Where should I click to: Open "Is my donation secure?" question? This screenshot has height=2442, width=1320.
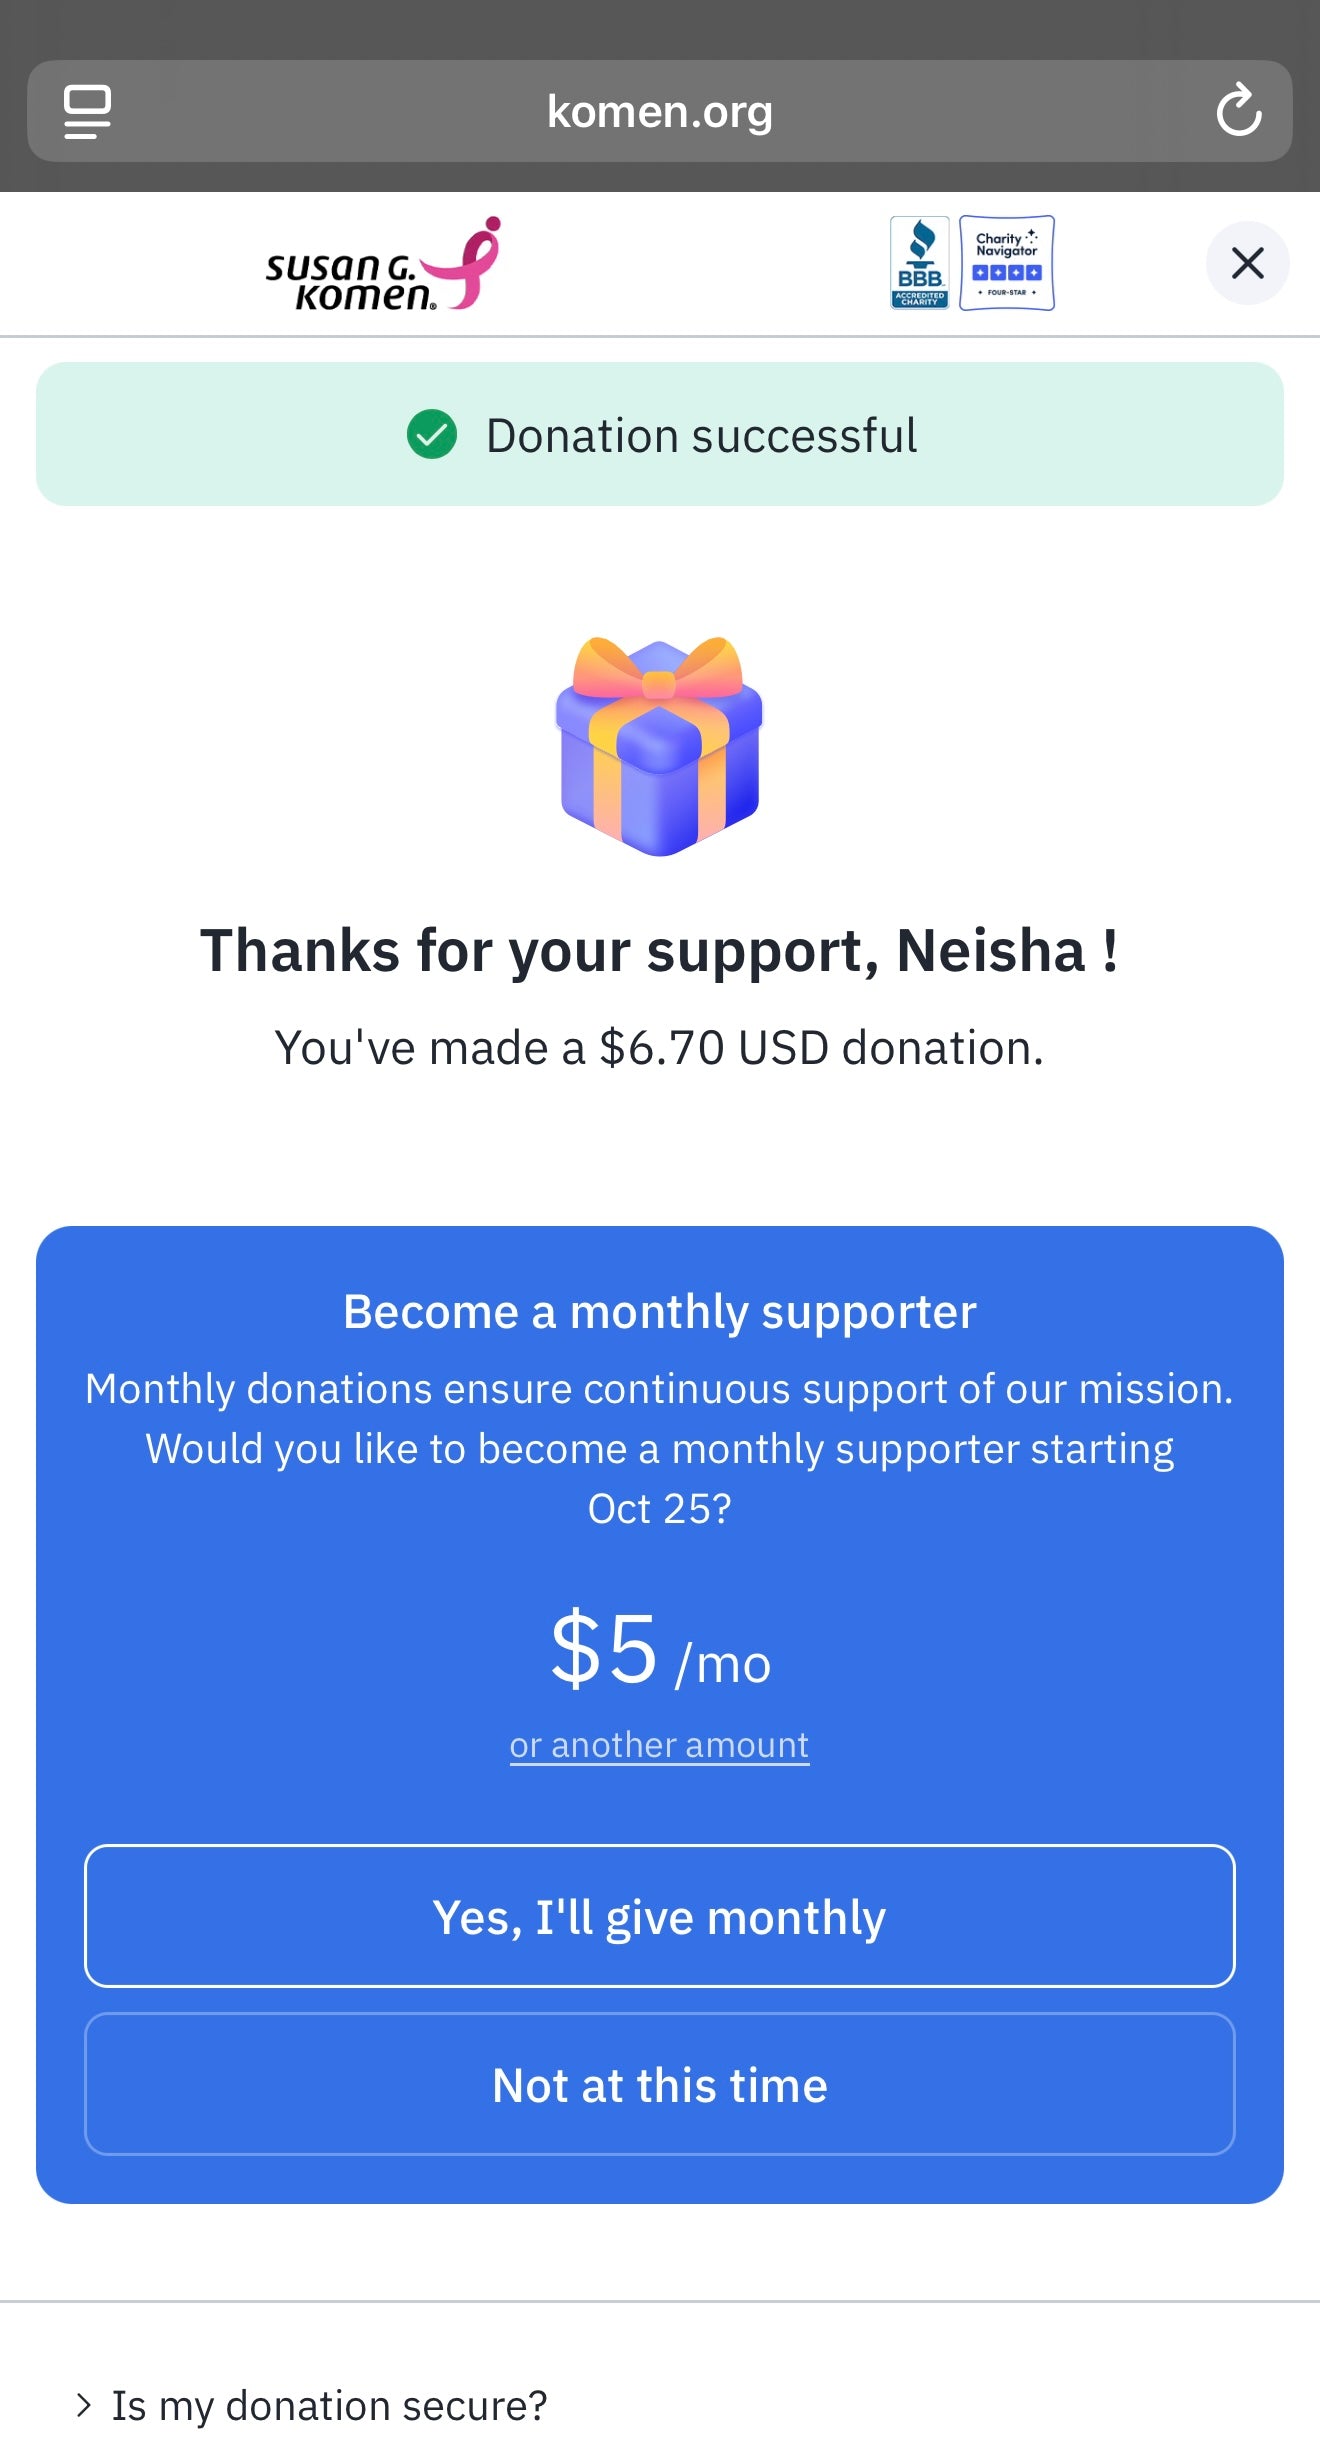click(329, 2405)
